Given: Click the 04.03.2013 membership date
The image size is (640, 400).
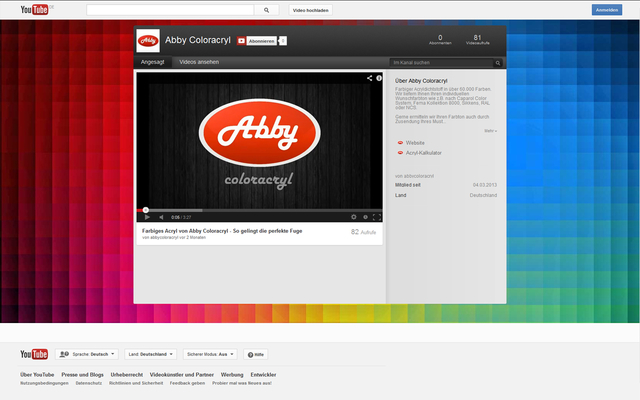Looking at the screenshot, I should tap(485, 185).
